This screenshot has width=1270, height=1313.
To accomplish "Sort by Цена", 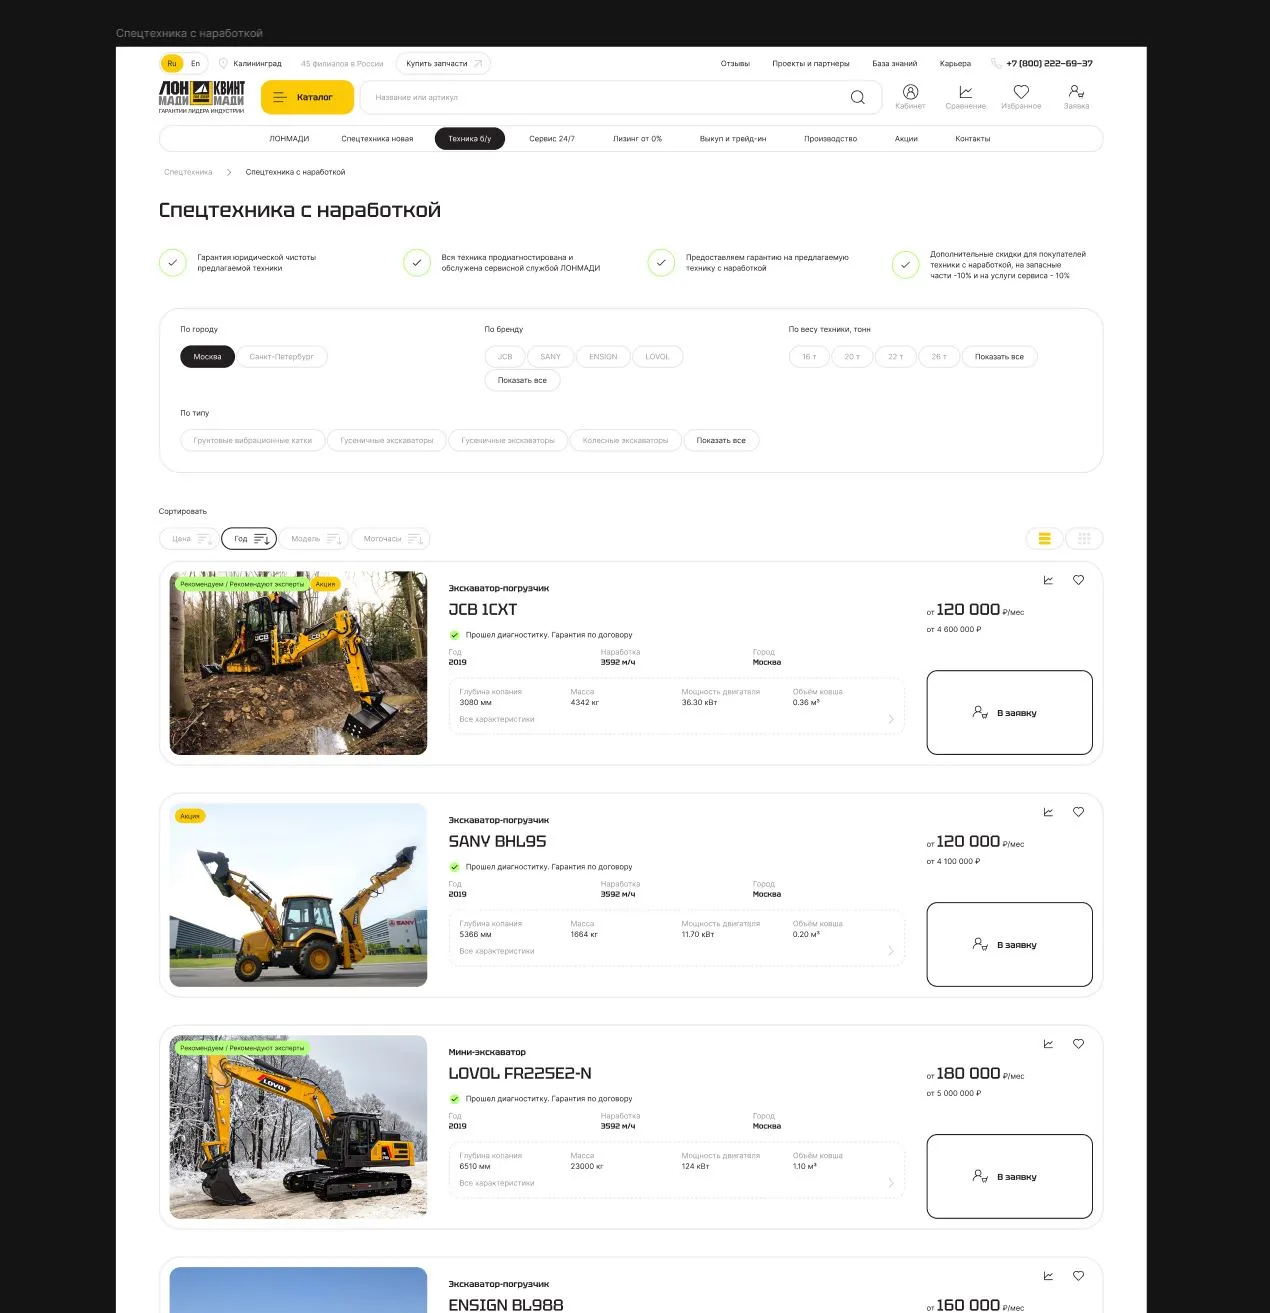I will (x=188, y=539).
